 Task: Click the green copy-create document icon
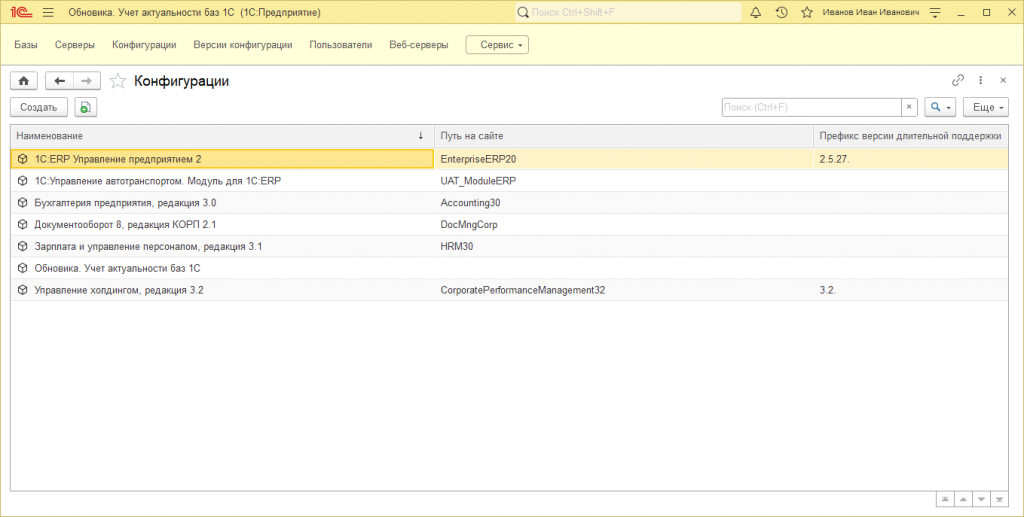click(86, 107)
